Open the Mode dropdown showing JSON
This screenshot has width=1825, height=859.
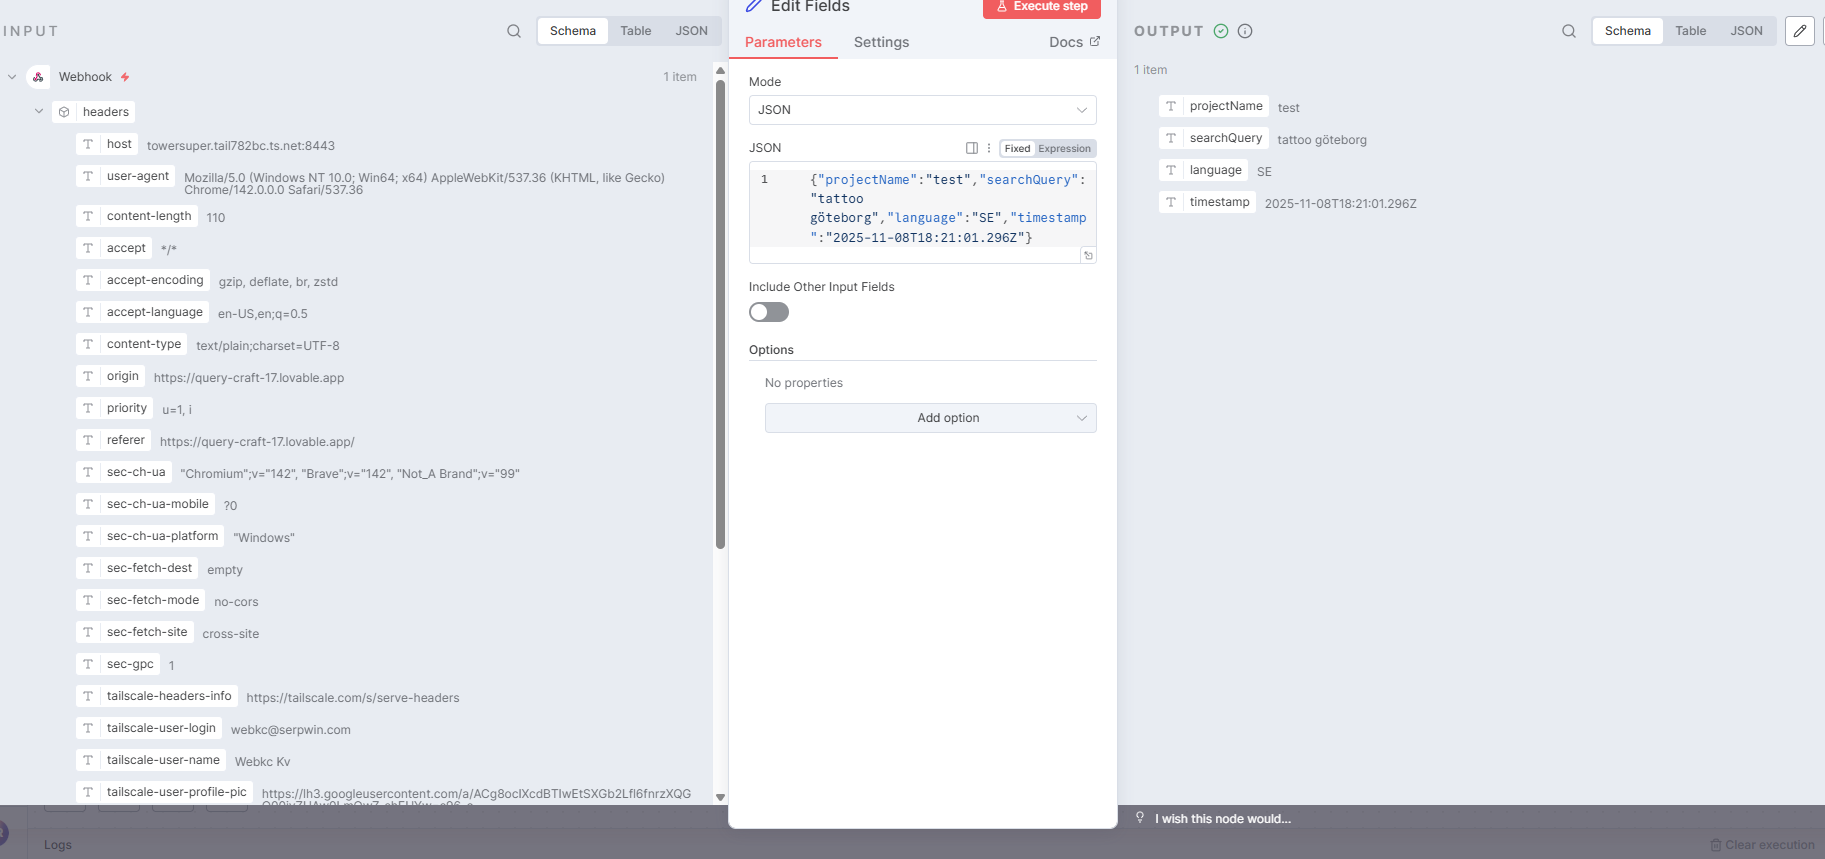click(922, 110)
